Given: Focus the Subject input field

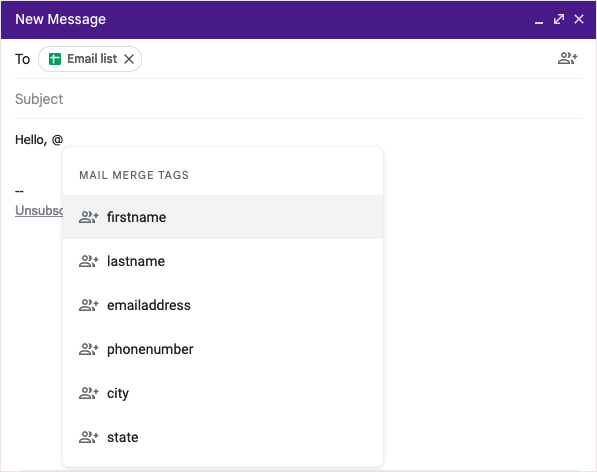Looking at the screenshot, I should (299, 99).
